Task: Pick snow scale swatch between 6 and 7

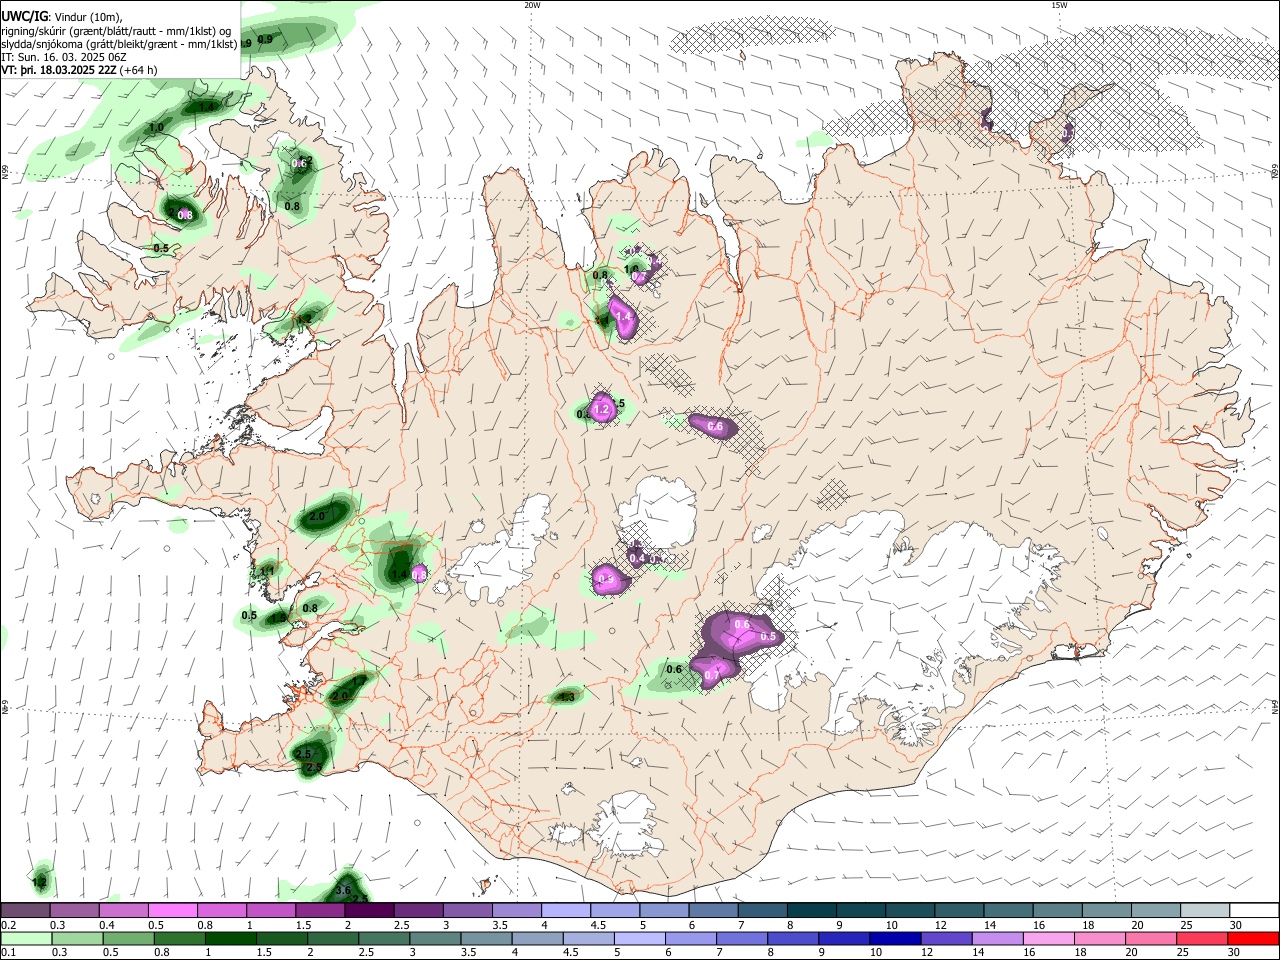Action: (x=714, y=911)
